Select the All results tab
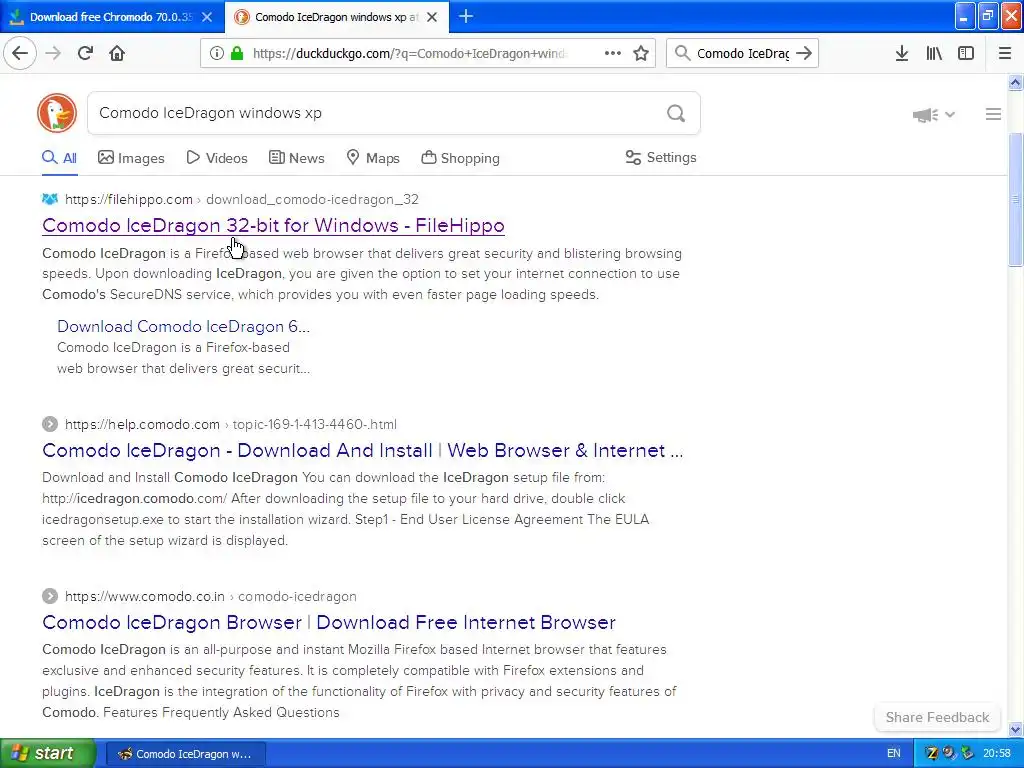This screenshot has height=768, width=1024. 59,158
